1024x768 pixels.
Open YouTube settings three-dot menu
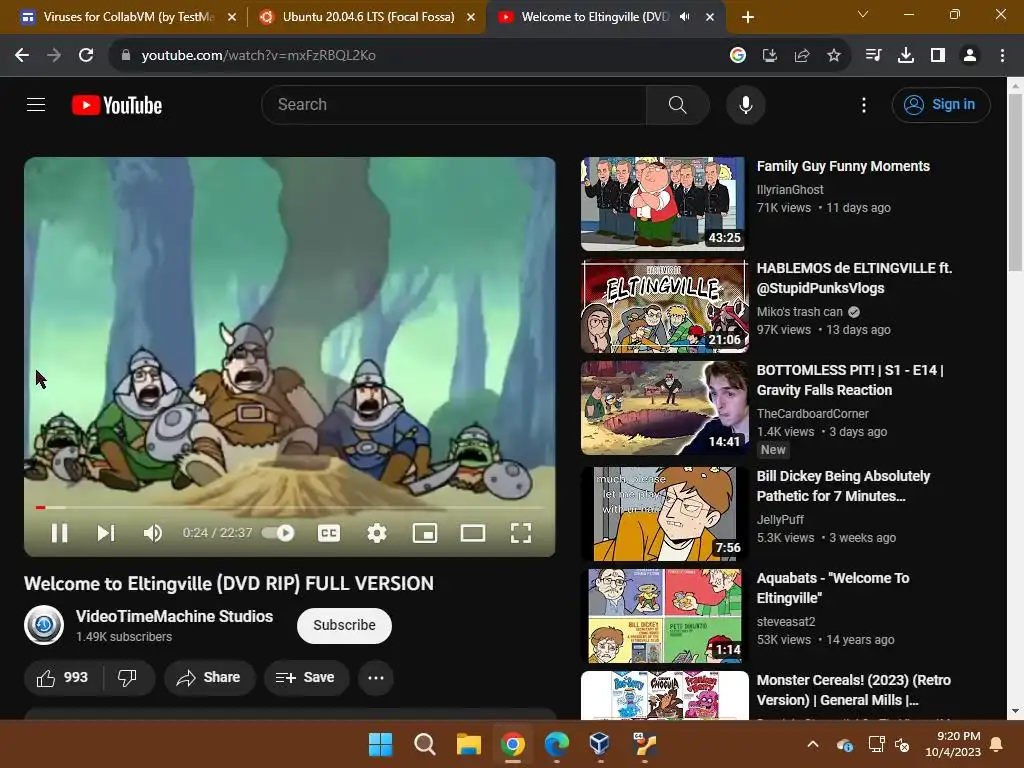point(863,104)
